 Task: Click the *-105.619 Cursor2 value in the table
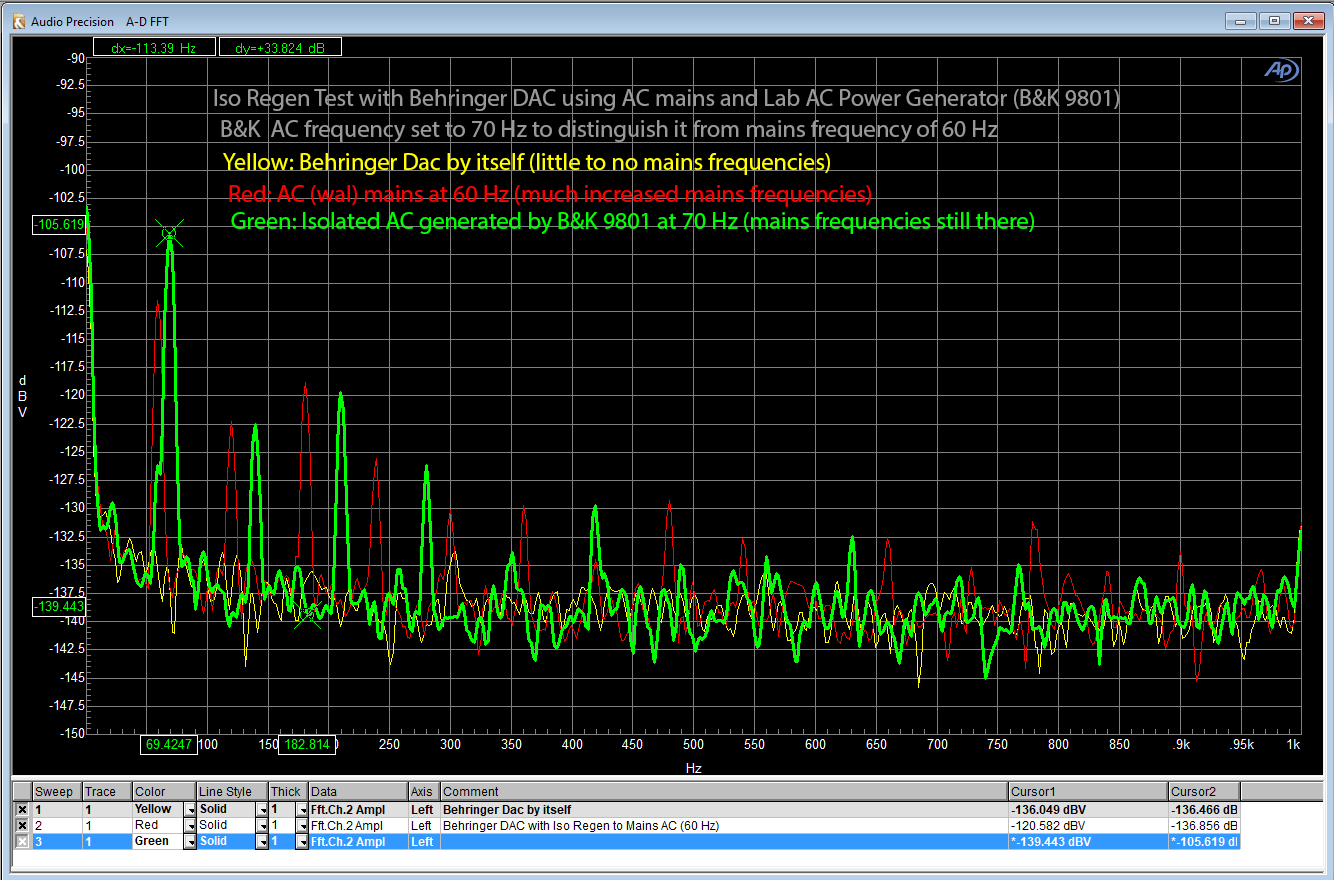(1204, 842)
